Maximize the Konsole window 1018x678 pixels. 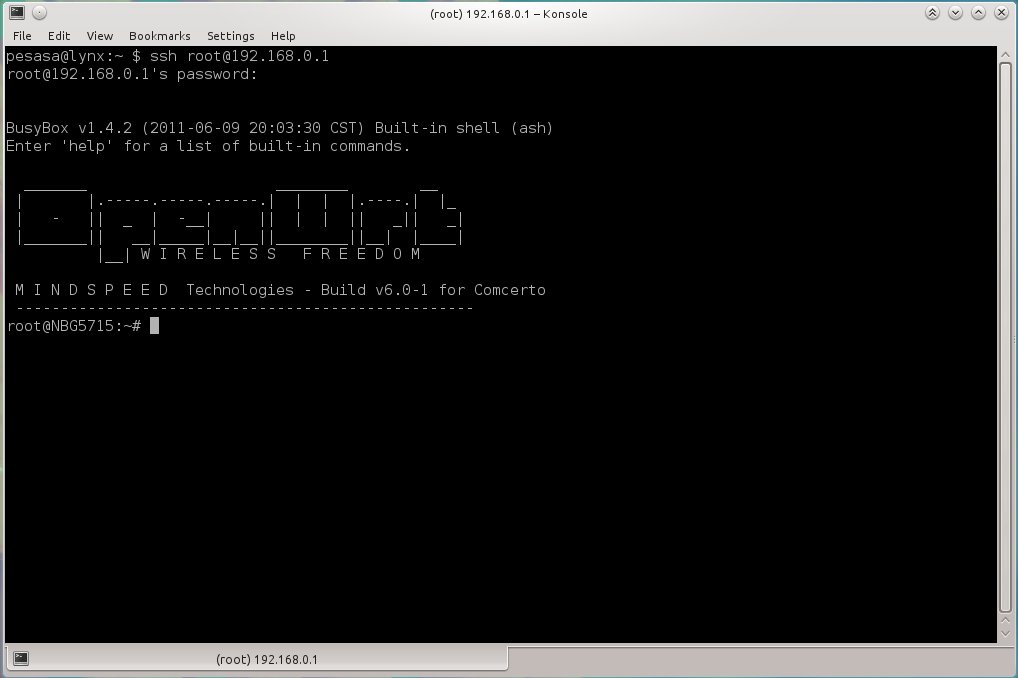(x=978, y=13)
